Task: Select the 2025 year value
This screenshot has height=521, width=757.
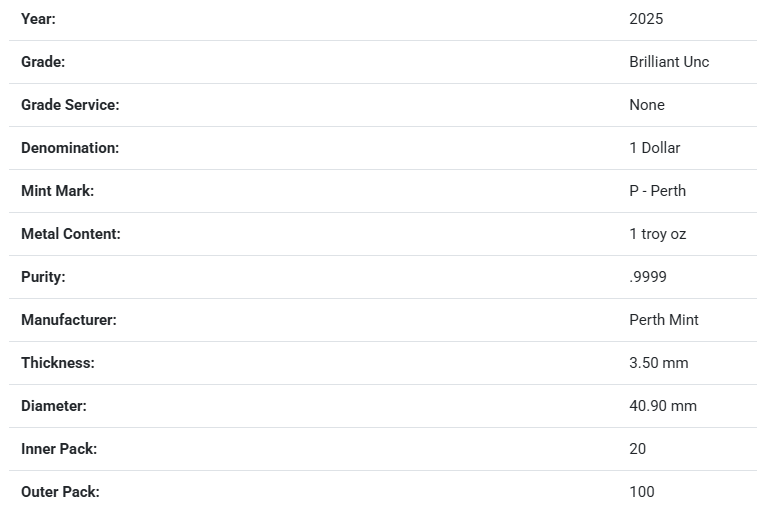Action: pyautogui.click(x=646, y=19)
